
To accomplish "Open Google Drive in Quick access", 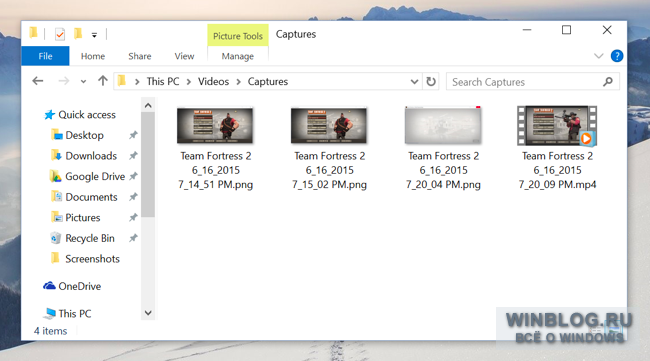I will tap(95, 177).
